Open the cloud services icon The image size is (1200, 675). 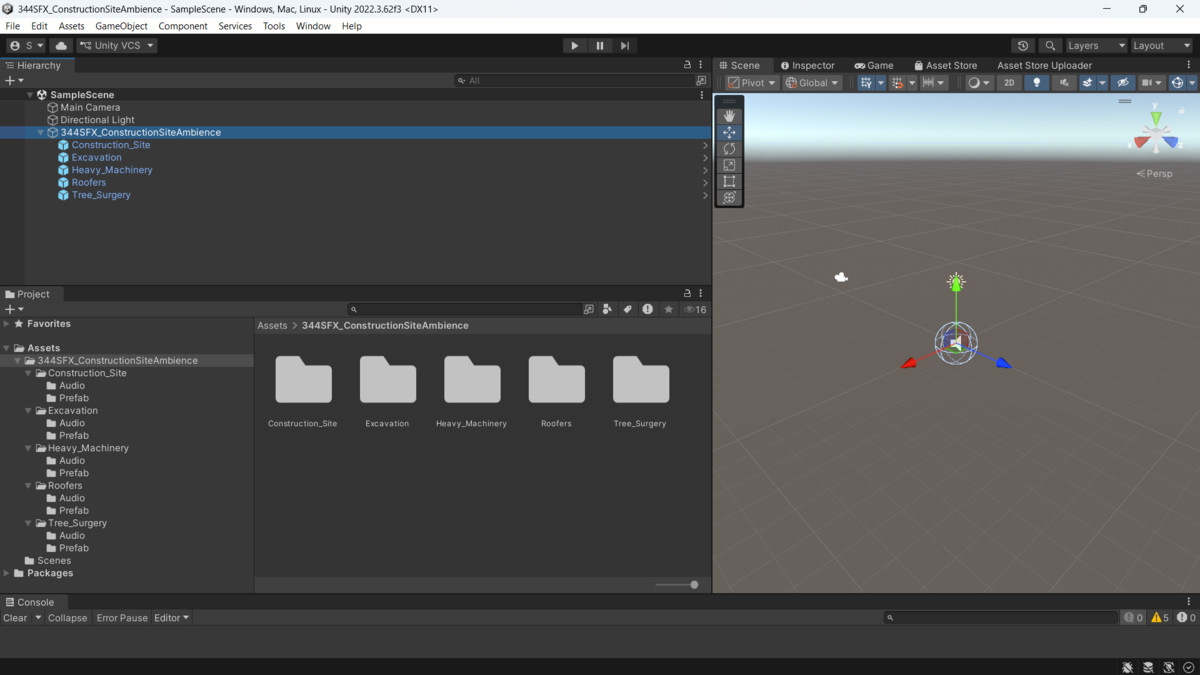click(x=61, y=45)
